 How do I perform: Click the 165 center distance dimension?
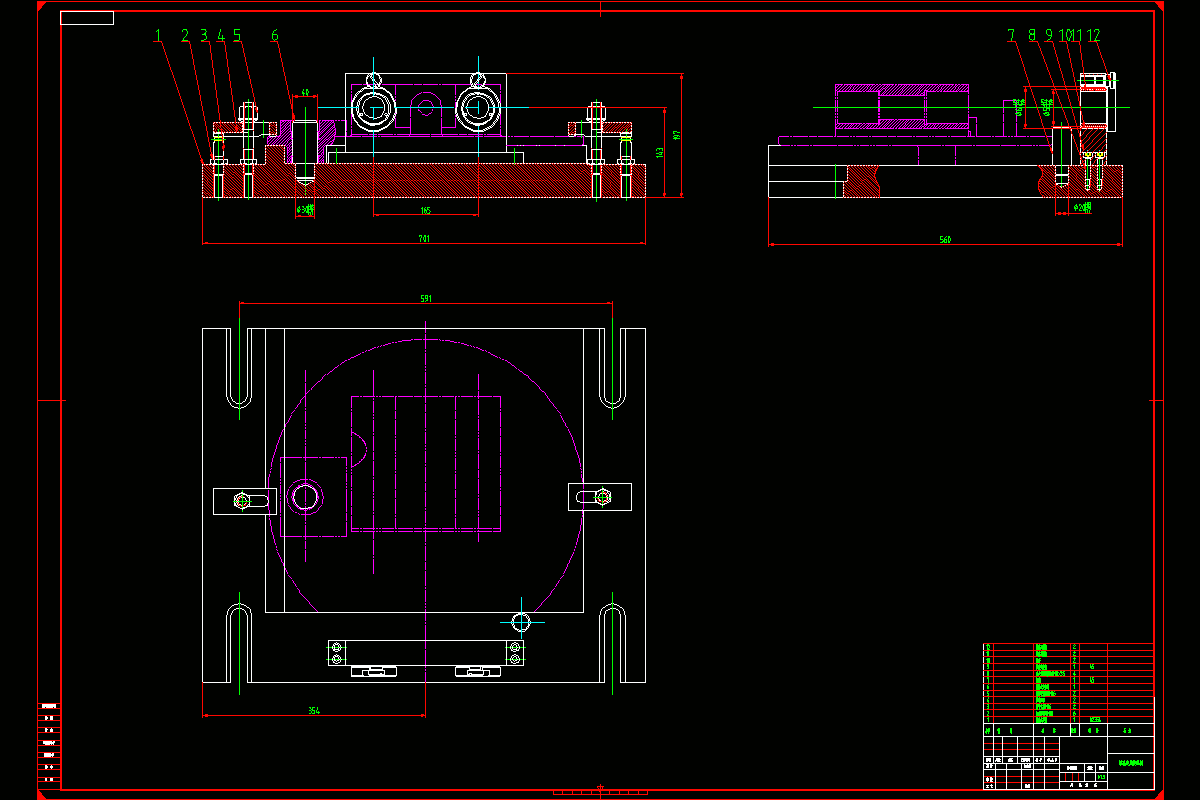pos(425,211)
